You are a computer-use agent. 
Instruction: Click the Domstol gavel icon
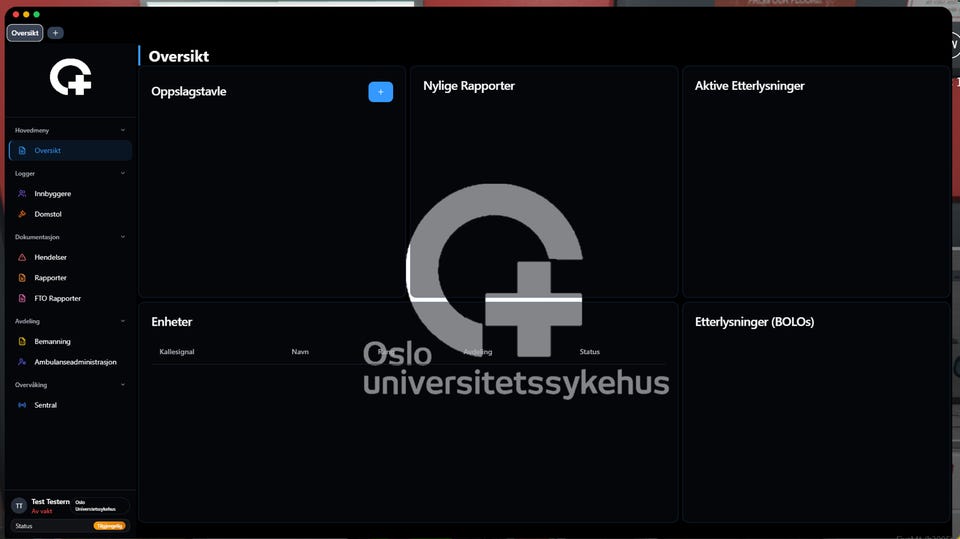[x=22, y=214]
